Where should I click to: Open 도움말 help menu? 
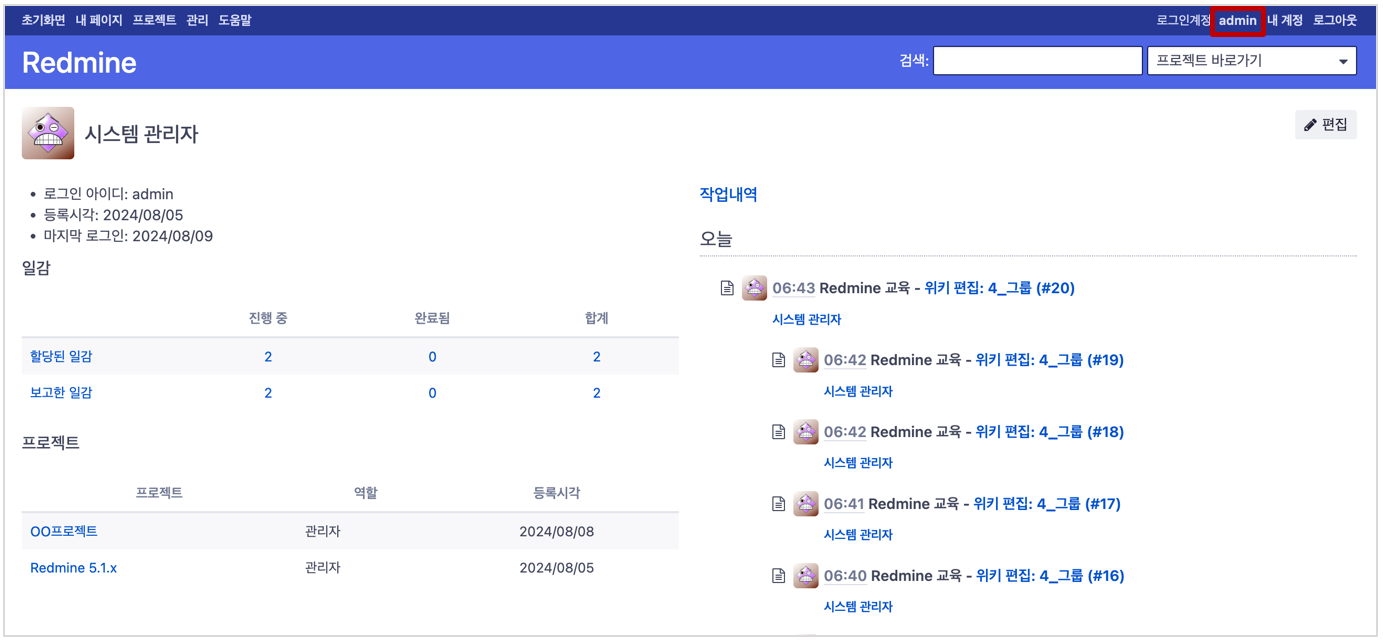[235, 20]
